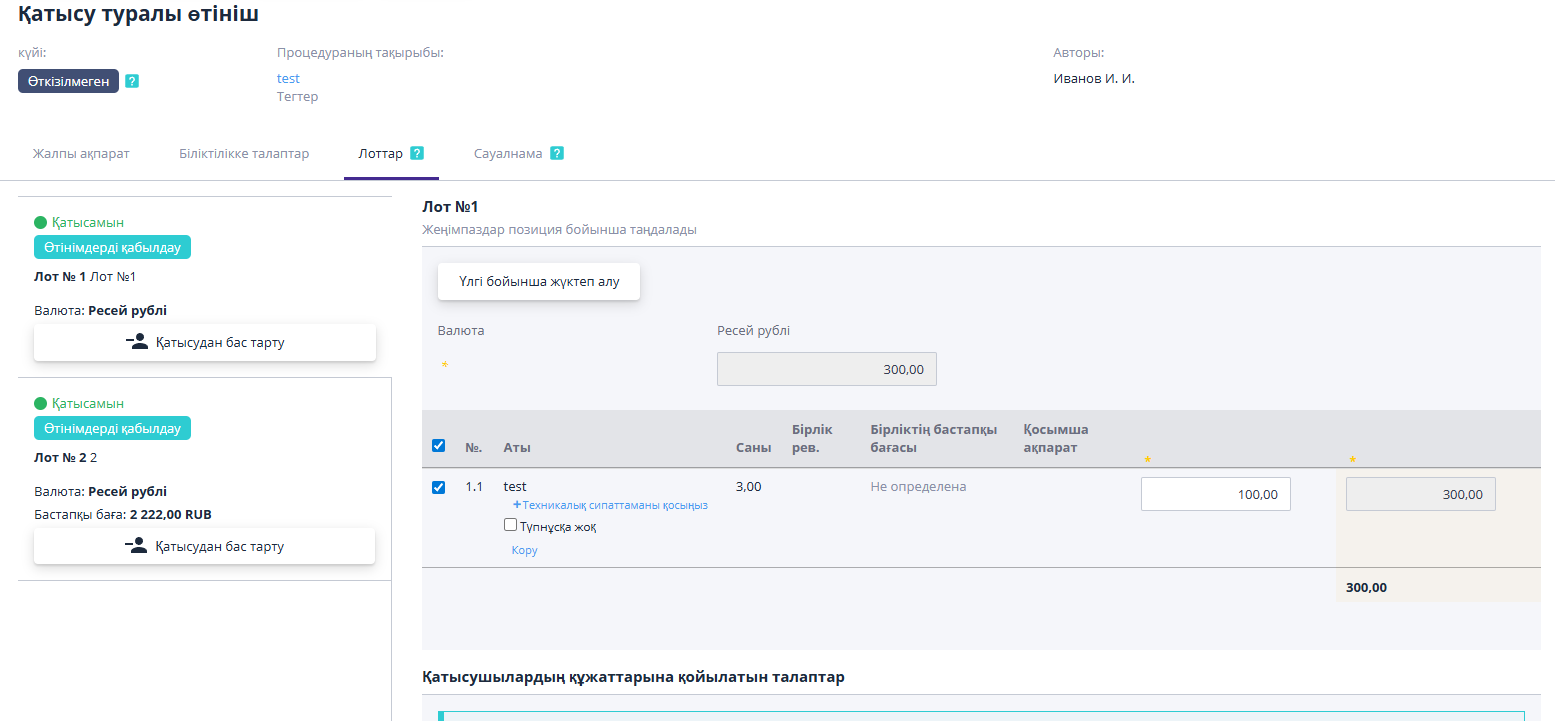The width and height of the screenshot is (1555, 721).
Task: Enable the Түпнұсқа жоқ checkbox
Action: click(511, 525)
